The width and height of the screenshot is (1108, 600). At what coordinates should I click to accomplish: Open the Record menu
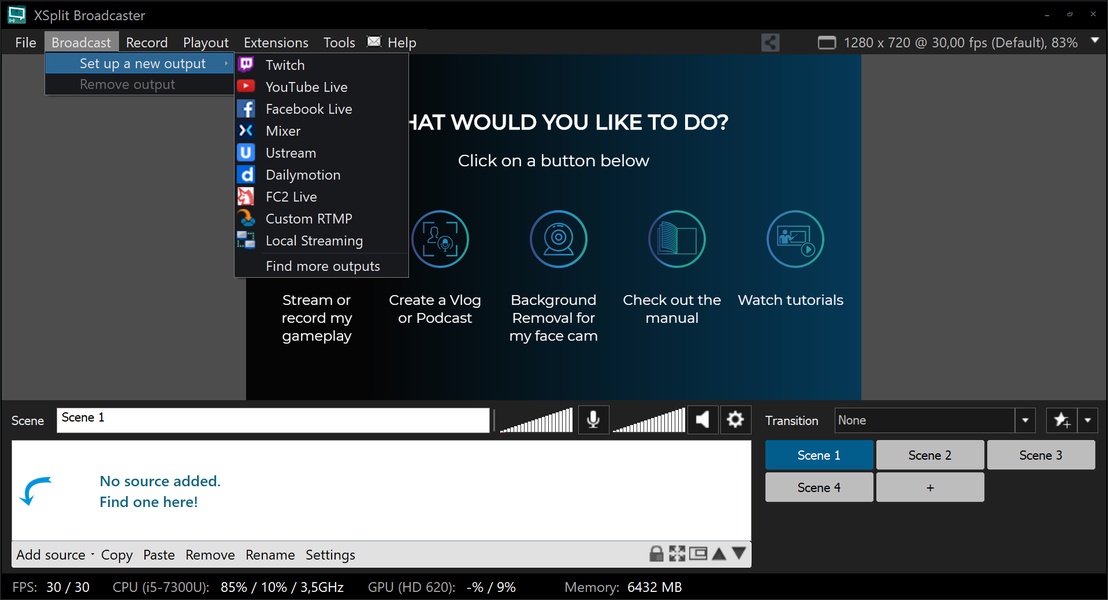click(x=147, y=43)
